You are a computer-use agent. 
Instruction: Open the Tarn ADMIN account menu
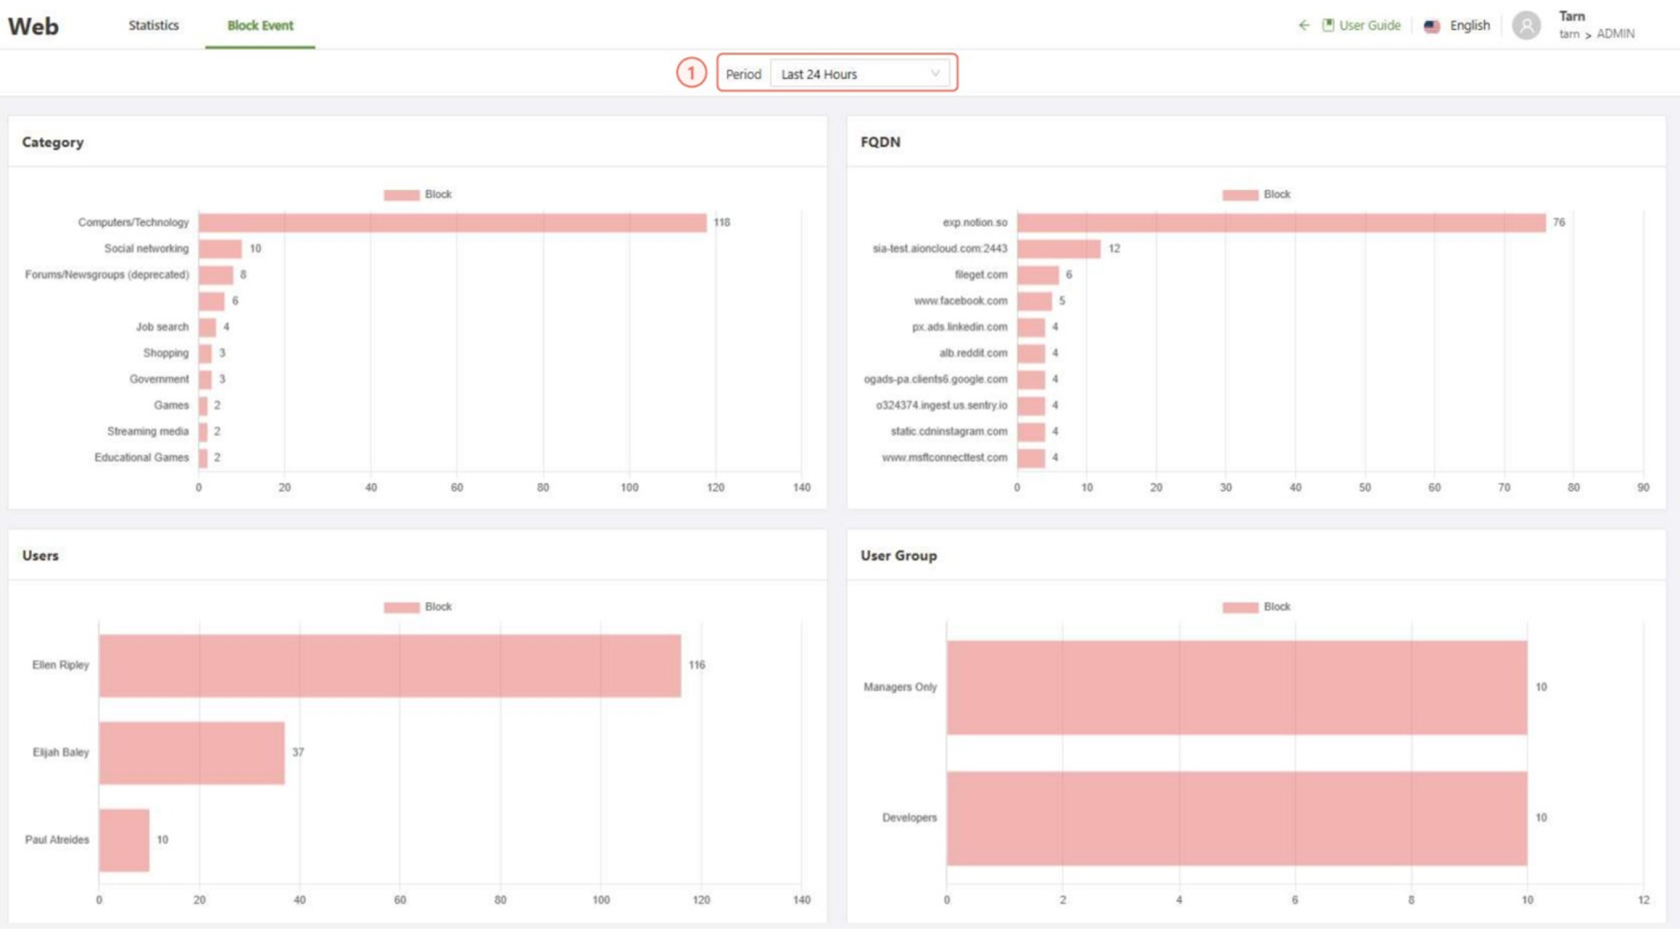click(x=1595, y=25)
